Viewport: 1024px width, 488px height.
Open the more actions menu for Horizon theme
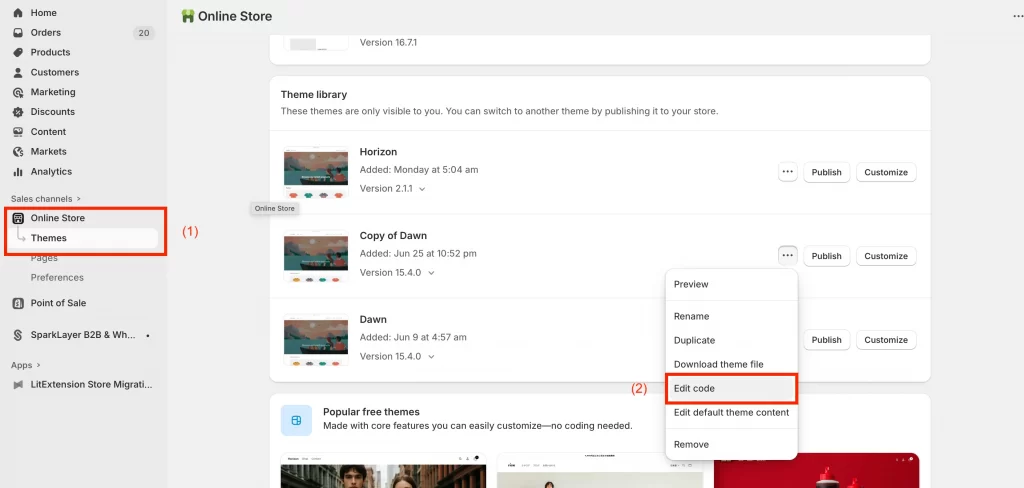[x=788, y=172]
